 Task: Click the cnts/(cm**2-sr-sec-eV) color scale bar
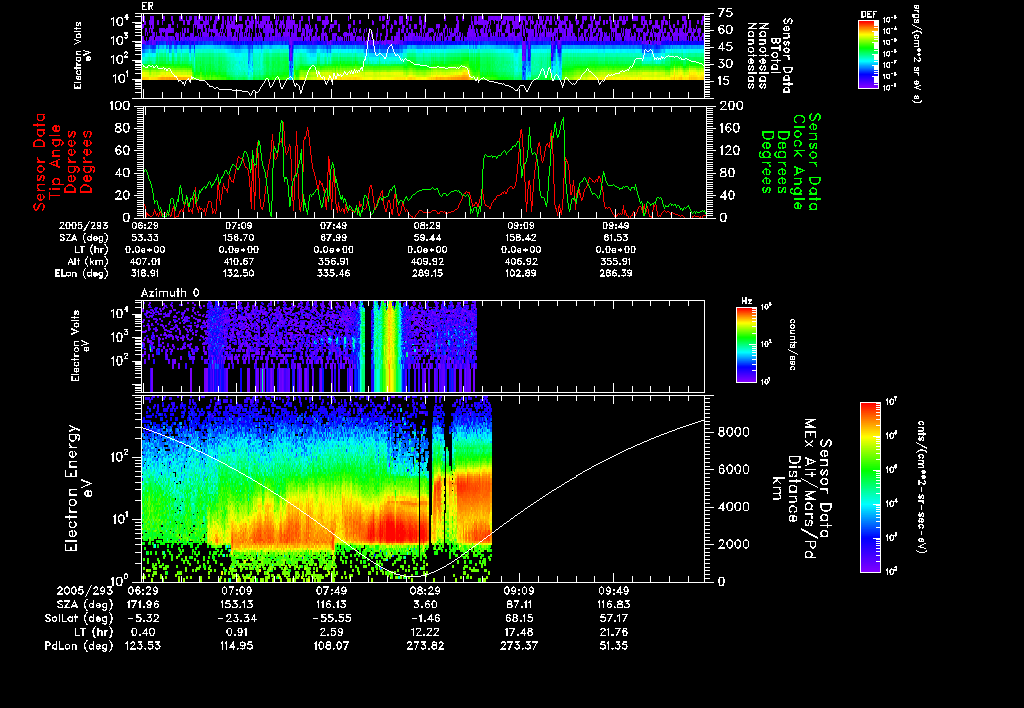pyautogui.click(x=869, y=487)
